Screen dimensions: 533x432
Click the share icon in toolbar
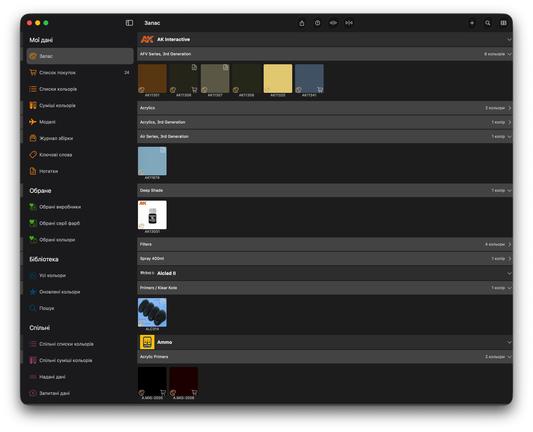[x=302, y=23]
